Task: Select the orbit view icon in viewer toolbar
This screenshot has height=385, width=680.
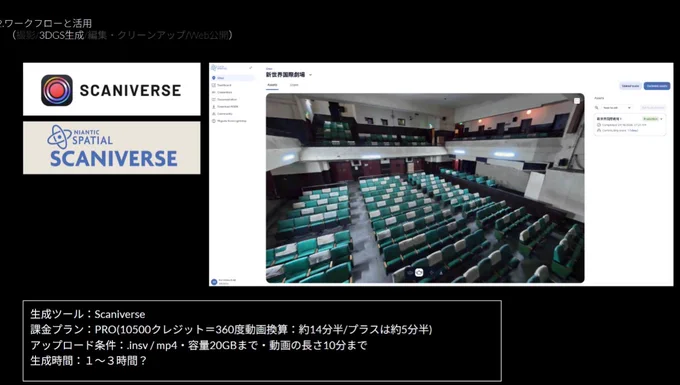Action: pyautogui.click(x=409, y=273)
